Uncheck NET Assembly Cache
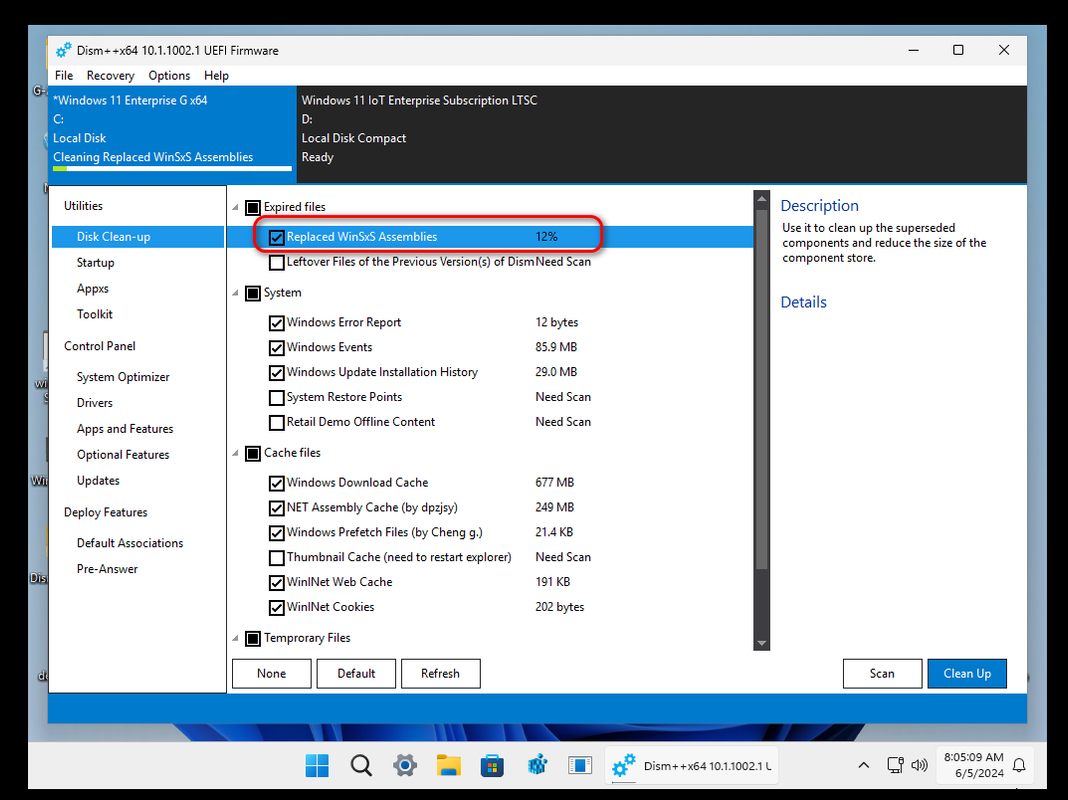 277,508
